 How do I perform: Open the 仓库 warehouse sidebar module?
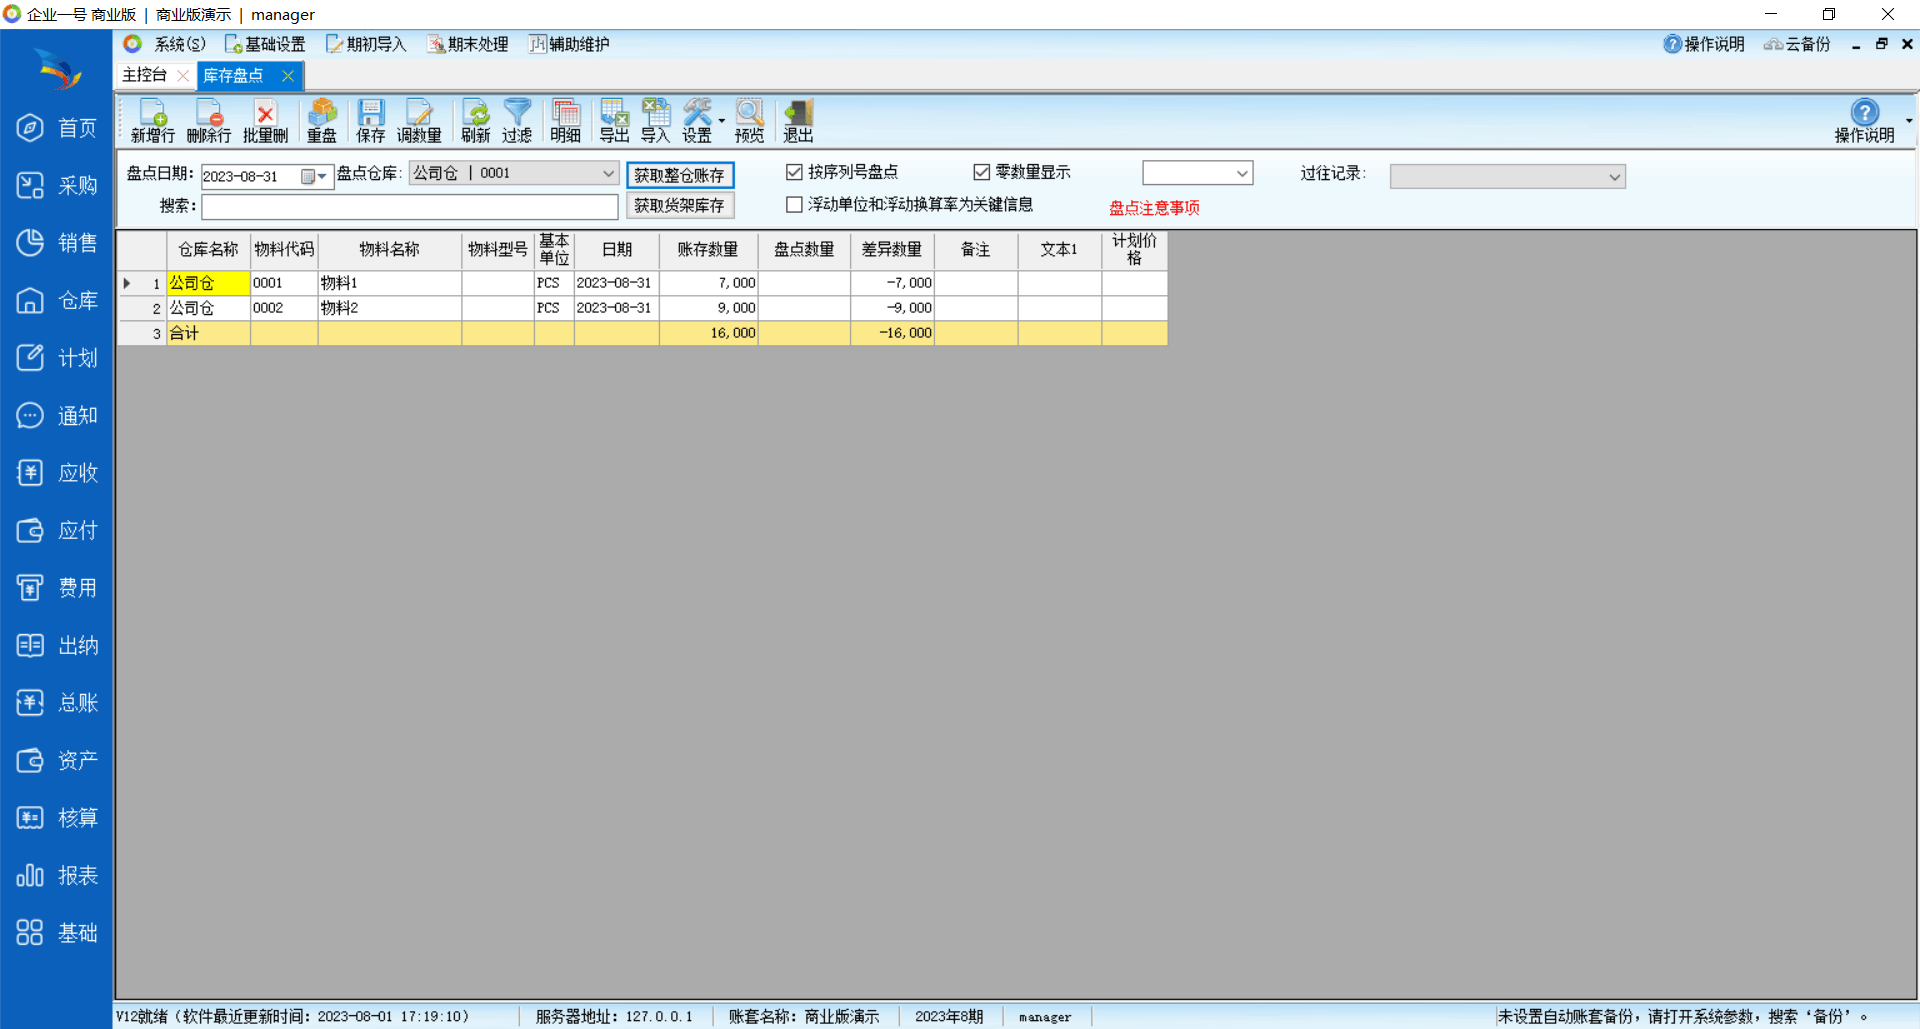pos(57,301)
